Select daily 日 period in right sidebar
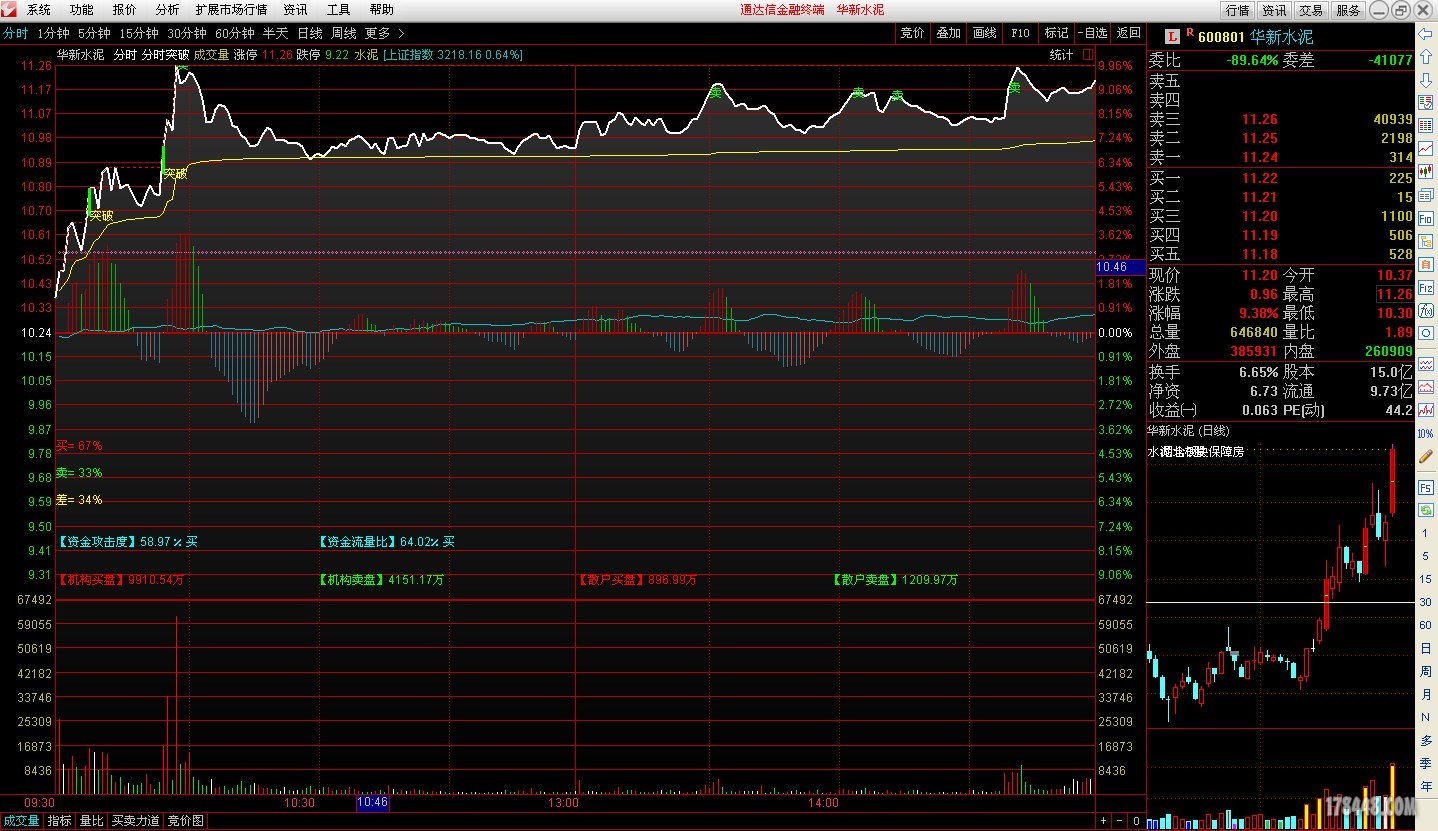This screenshot has width=1438, height=831. tap(1426, 648)
